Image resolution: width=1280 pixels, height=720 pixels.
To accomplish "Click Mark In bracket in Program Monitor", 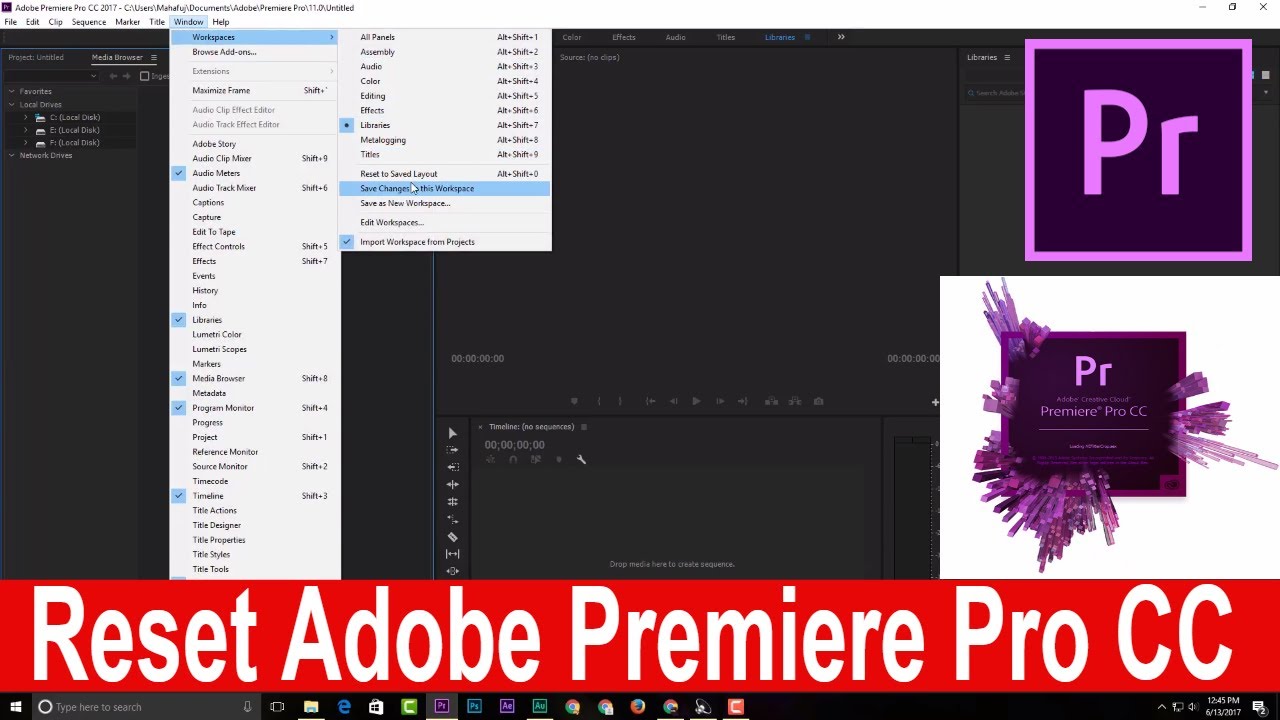I will point(599,401).
